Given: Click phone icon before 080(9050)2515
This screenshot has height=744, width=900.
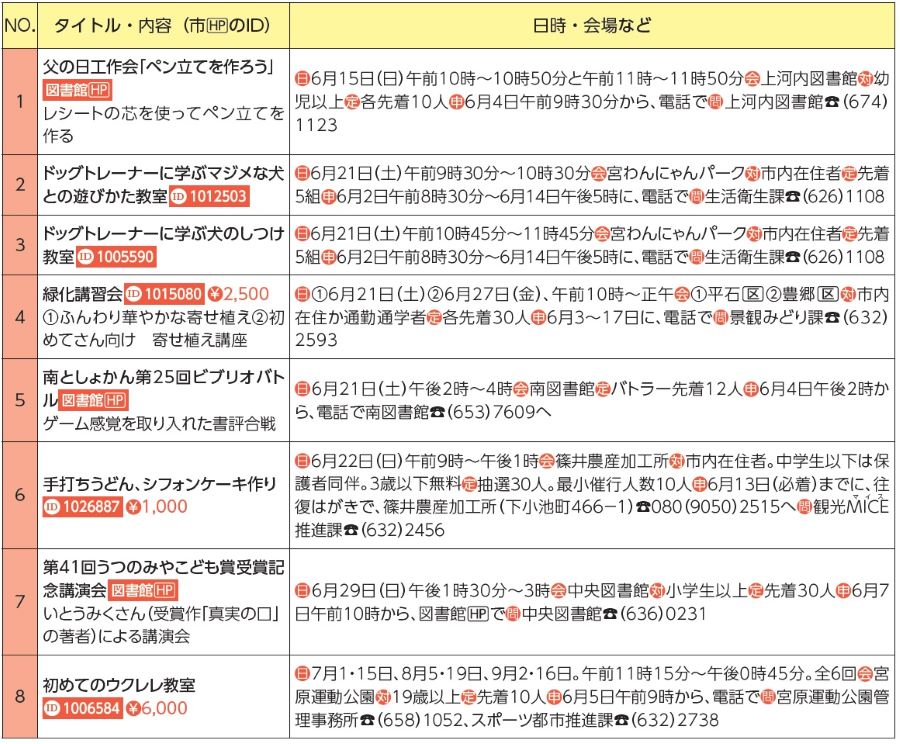Looking at the screenshot, I should click(643, 507).
